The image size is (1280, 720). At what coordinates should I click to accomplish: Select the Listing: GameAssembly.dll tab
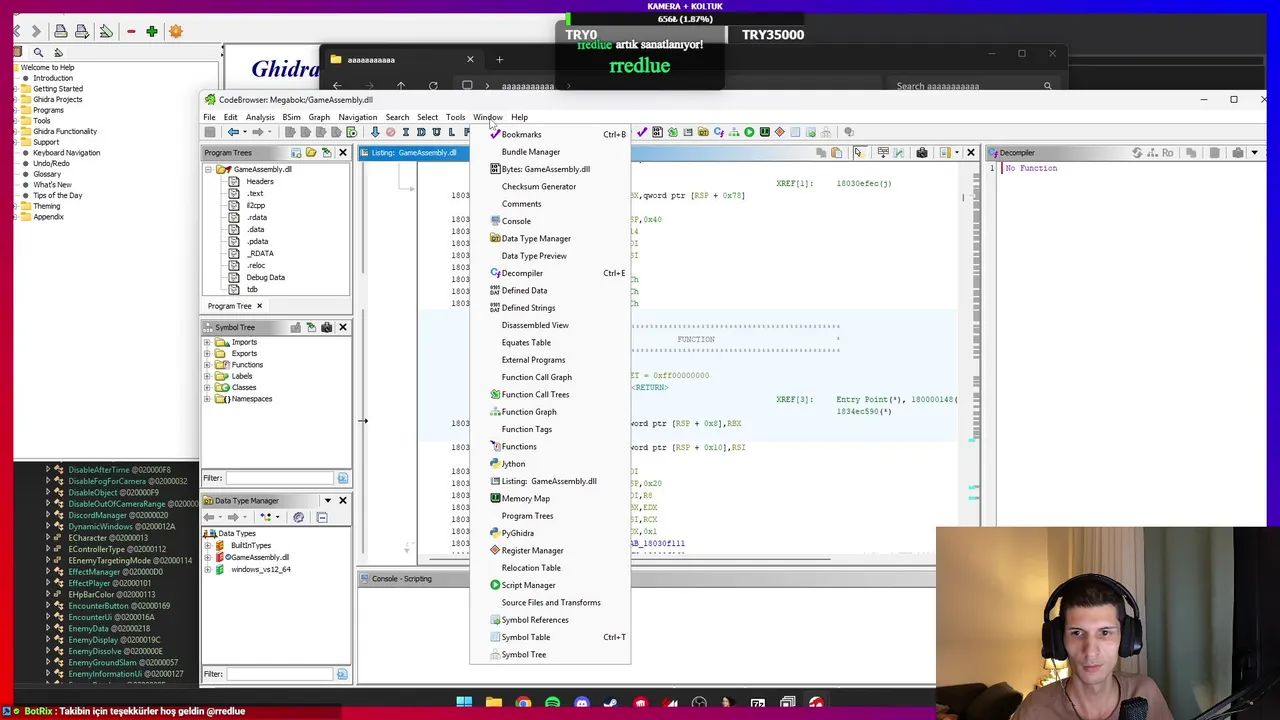[x=413, y=153]
